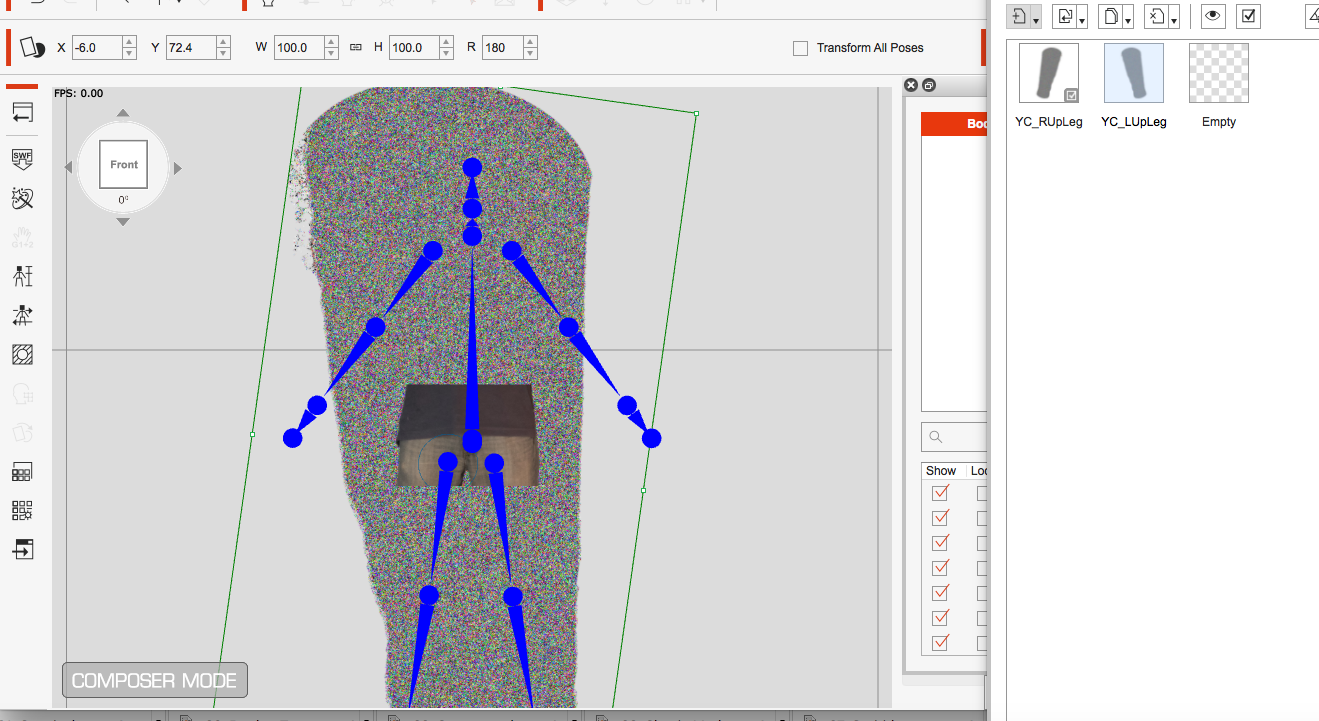
Task: Uncheck the second Show checkbox in the list
Action: click(x=940, y=518)
